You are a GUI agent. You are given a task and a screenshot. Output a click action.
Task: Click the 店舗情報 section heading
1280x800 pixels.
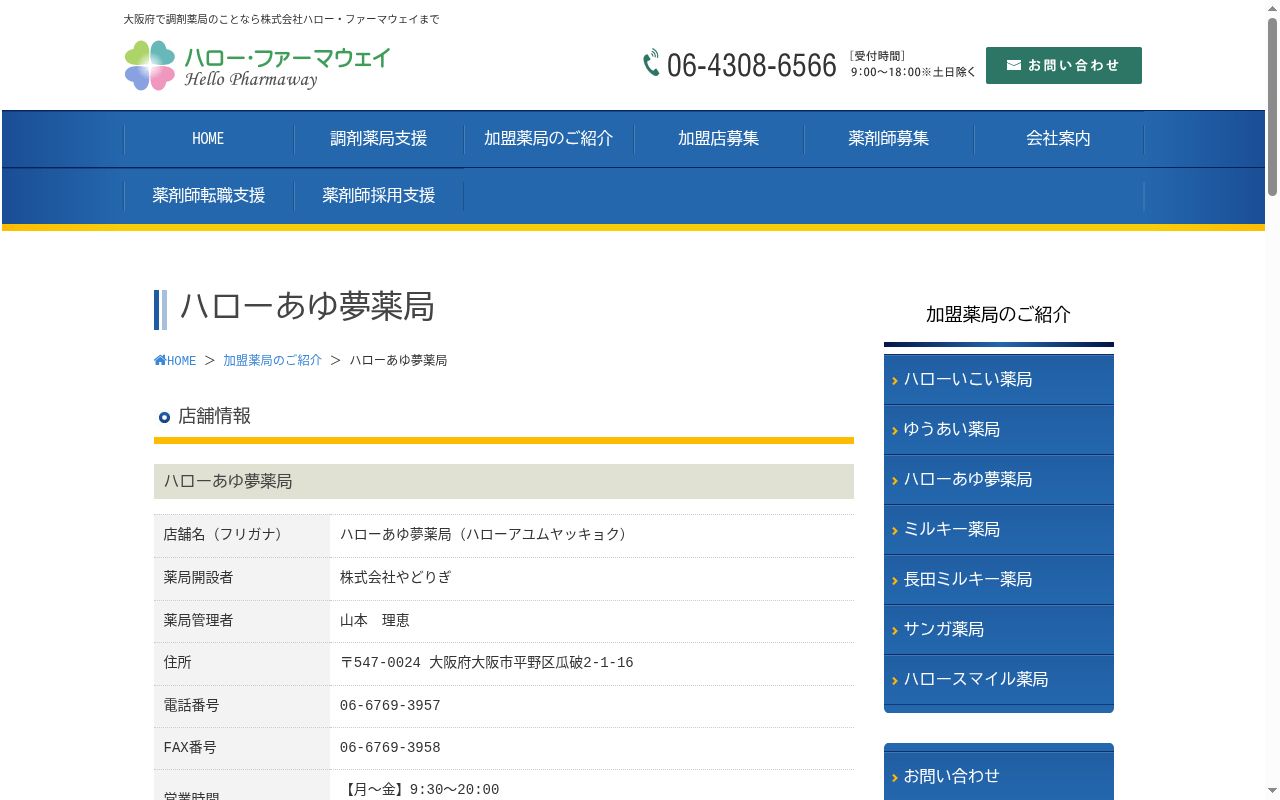click(214, 417)
